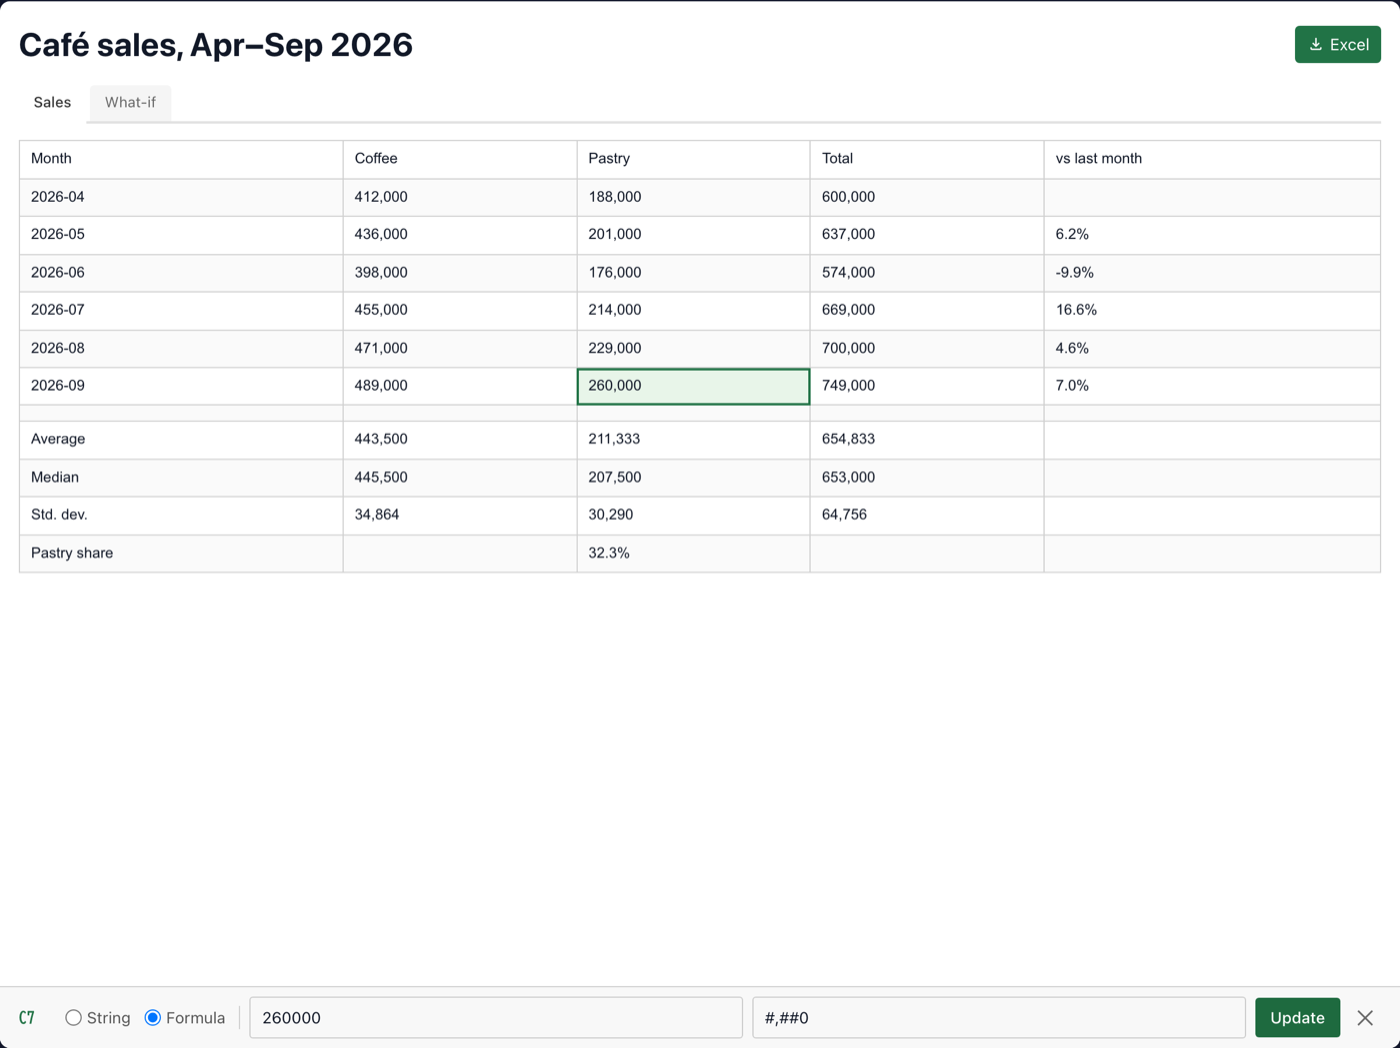The height and width of the screenshot is (1048, 1400).
Task: Close the cell editor bar
Action: (1365, 1017)
